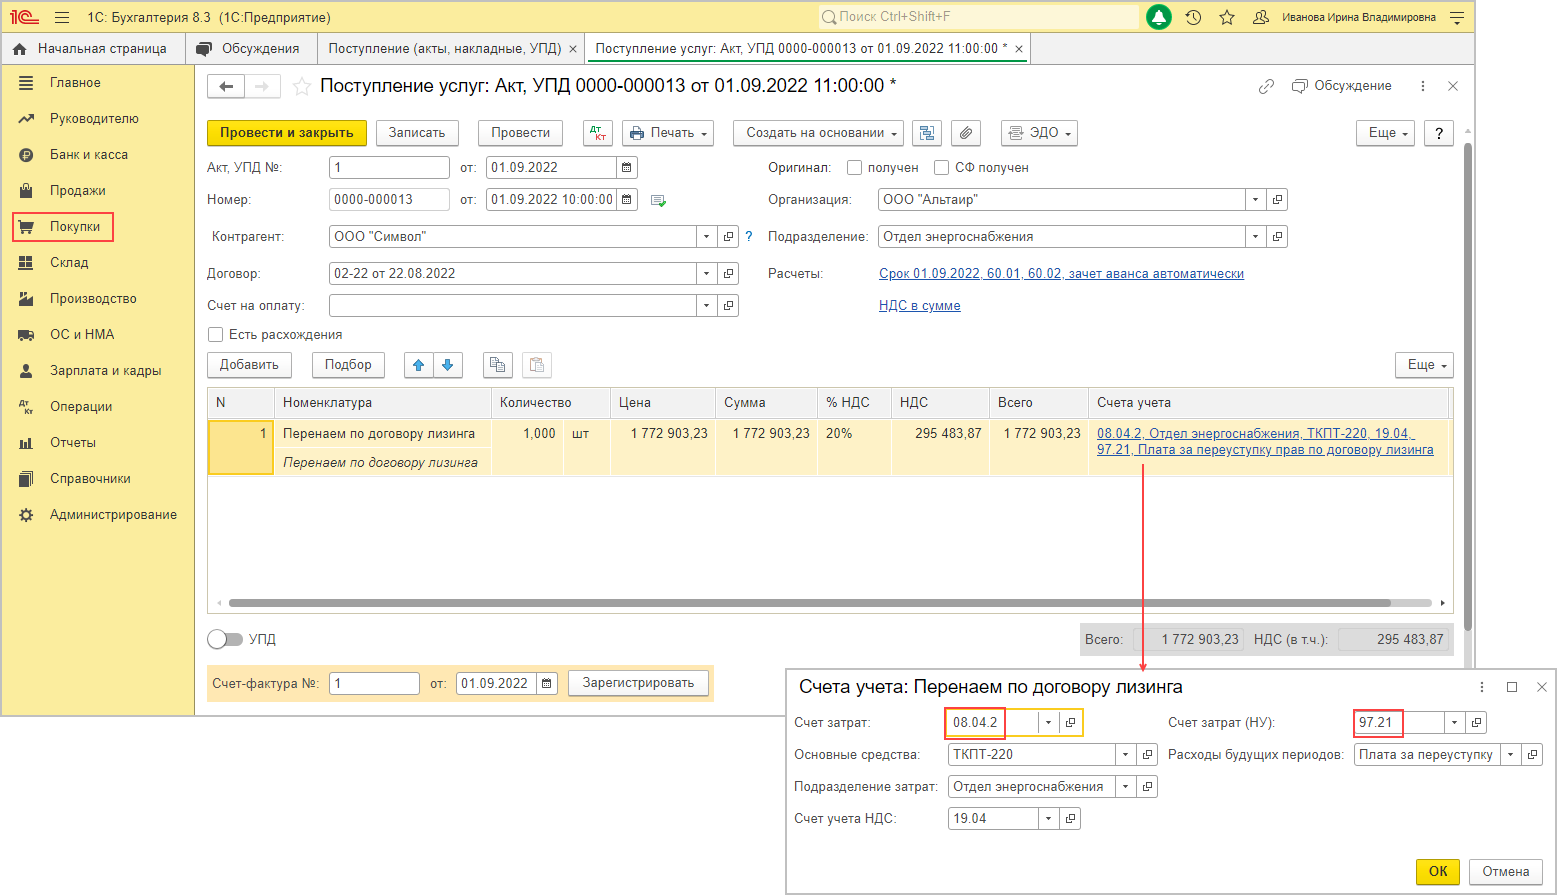
Task: Open Организация ООО Альтаир record
Action: click(x=1277, y=200)
